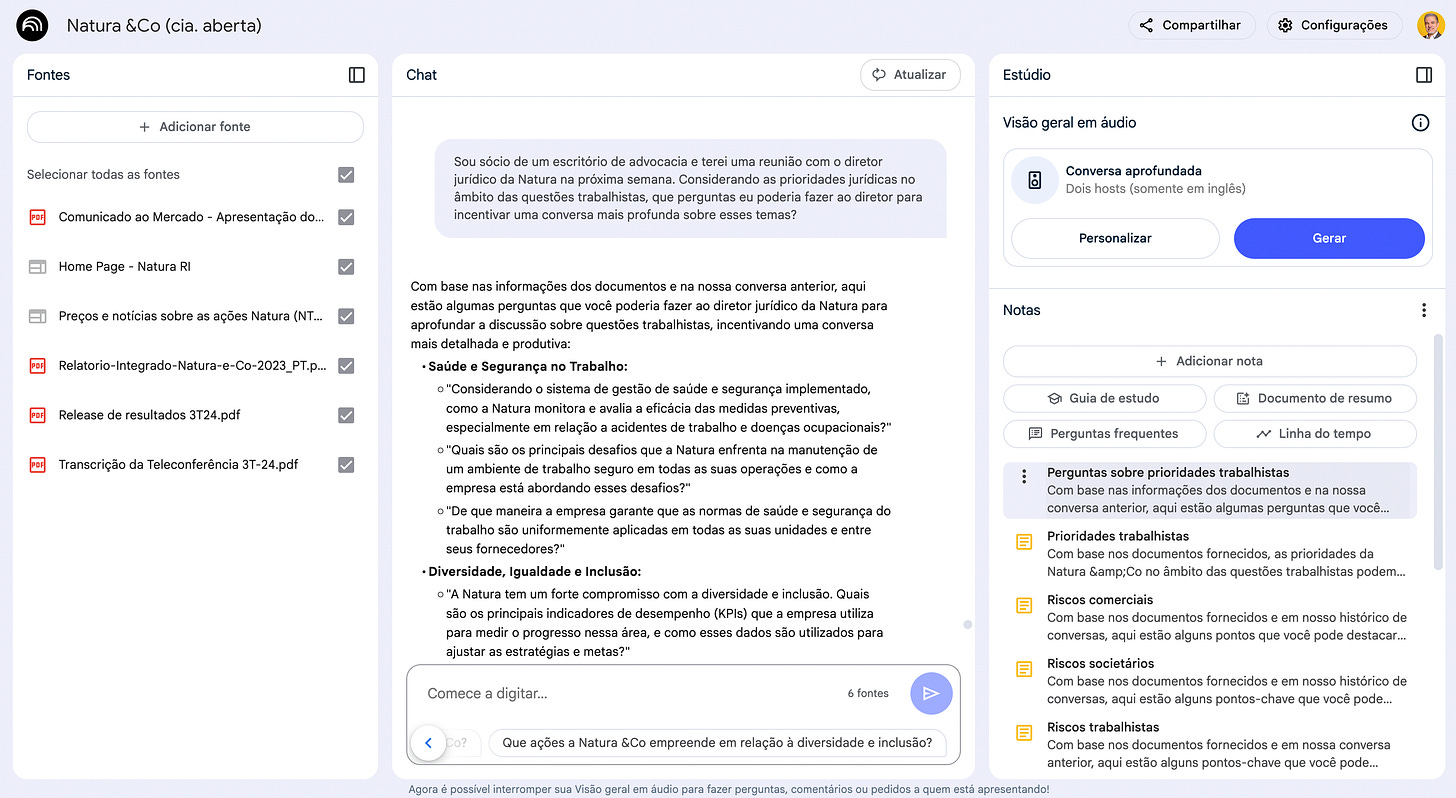Generate Linha do tempo

1315,434
